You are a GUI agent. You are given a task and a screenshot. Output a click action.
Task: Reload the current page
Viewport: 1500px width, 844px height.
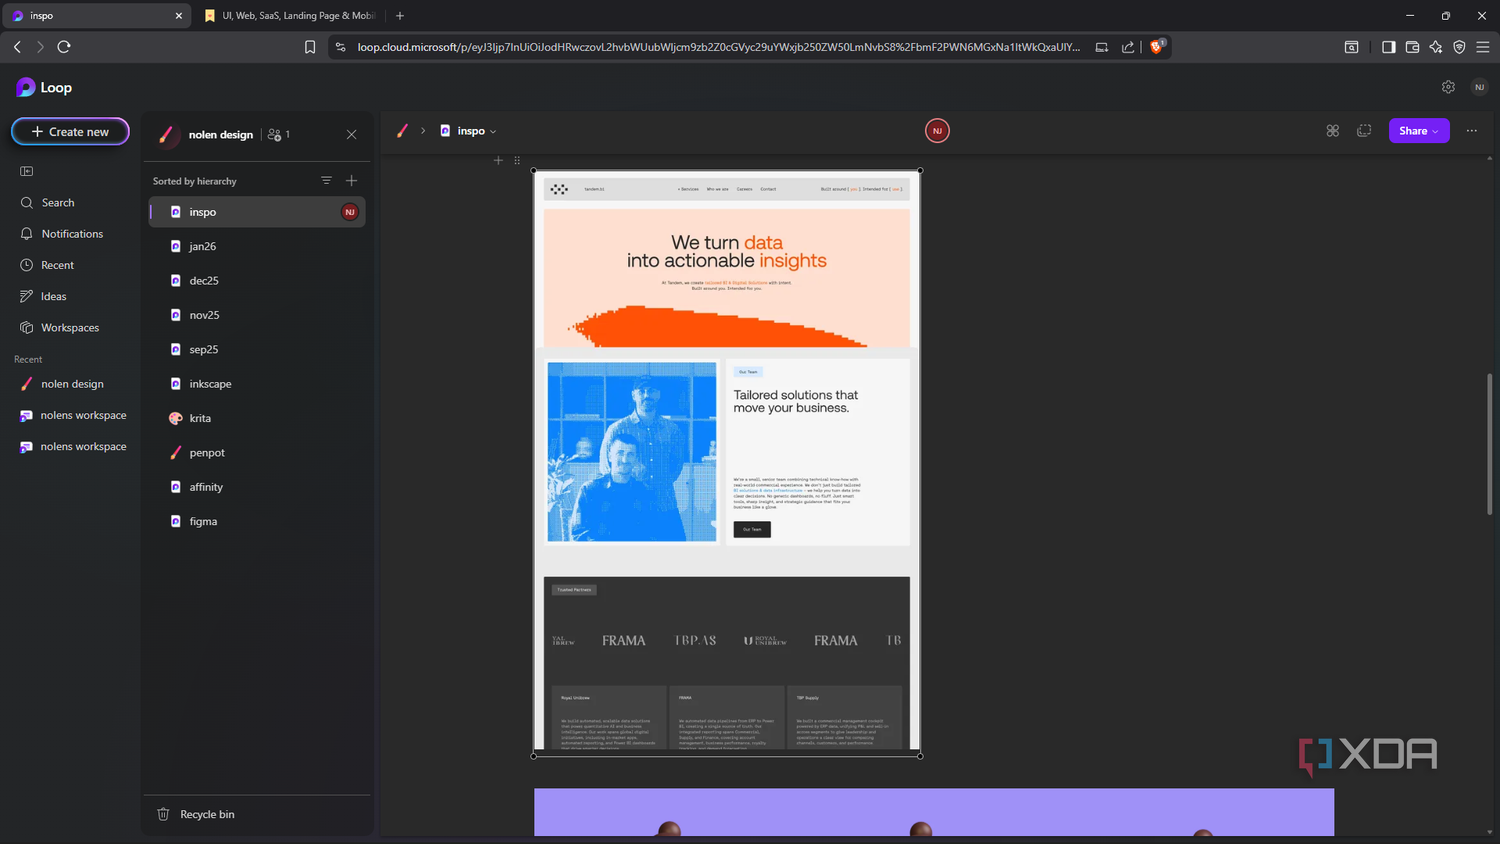64,47
